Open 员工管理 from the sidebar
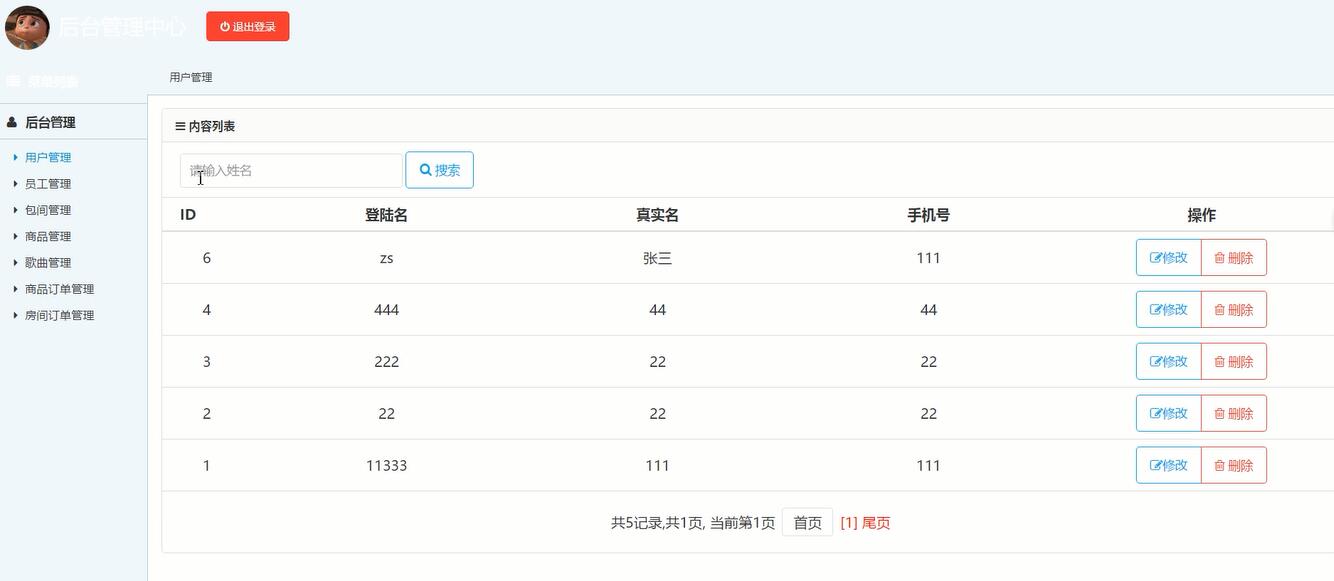The image size is (1334, 581). (x=48, y=183)
